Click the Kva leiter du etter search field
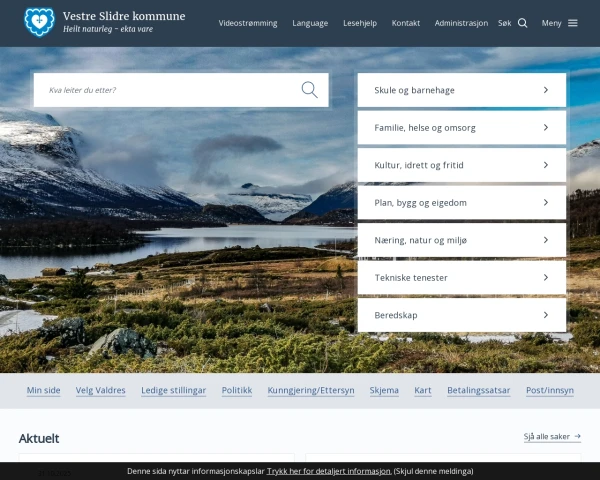The image size is (600, 480). 170,90
